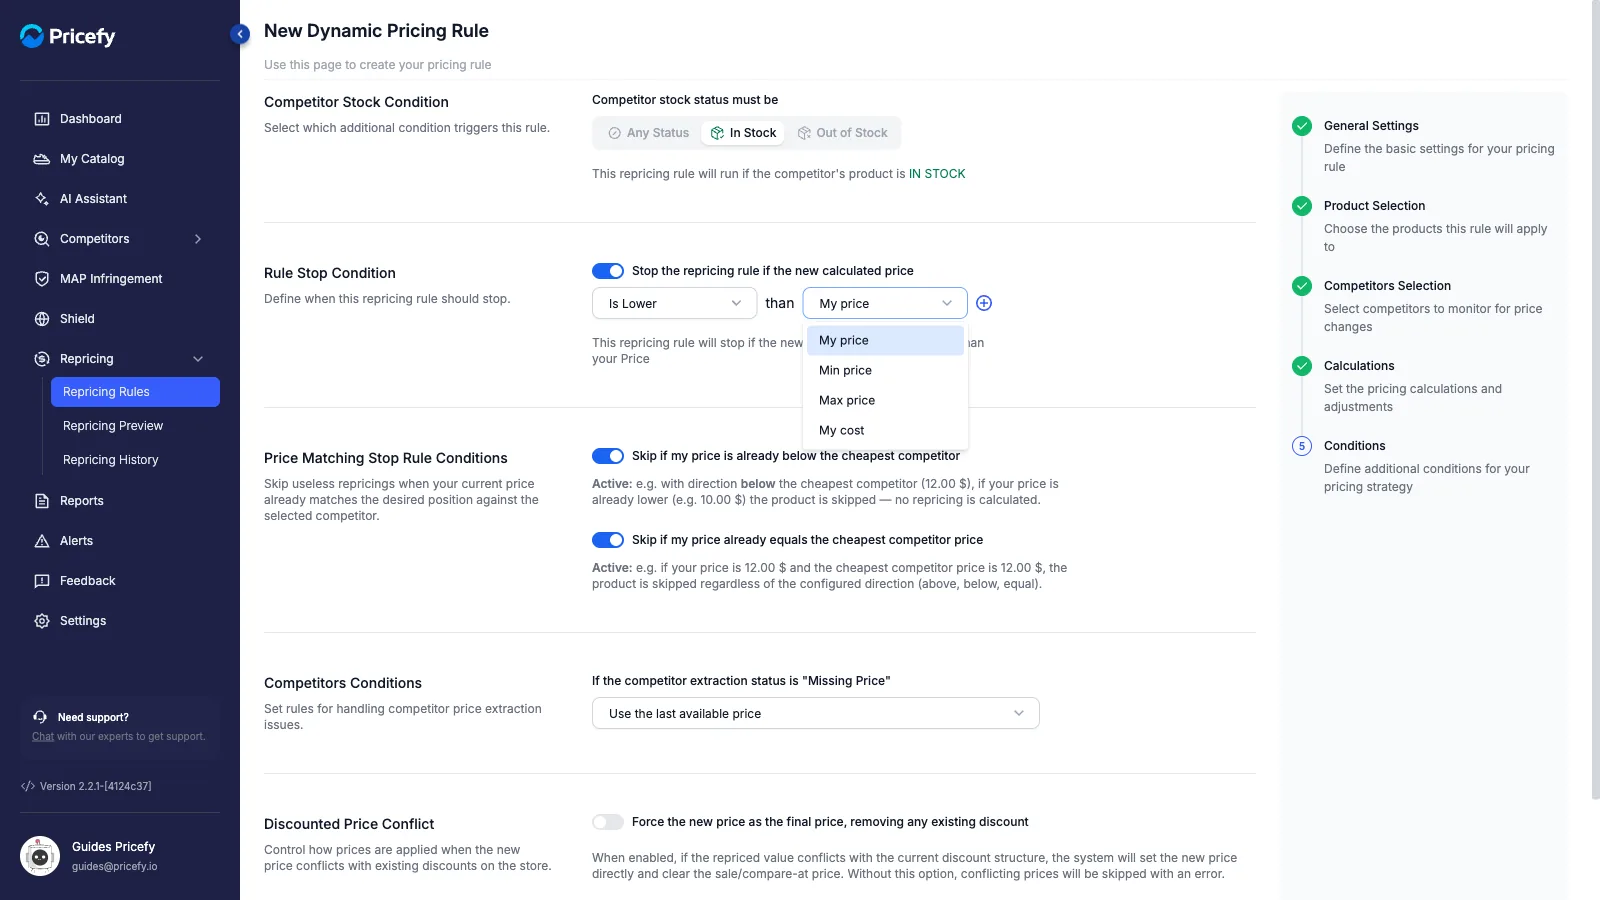Viewport: 1600px width, 900px height.
Task: Click the Pricefy logo
Action: tap(68, 36)
